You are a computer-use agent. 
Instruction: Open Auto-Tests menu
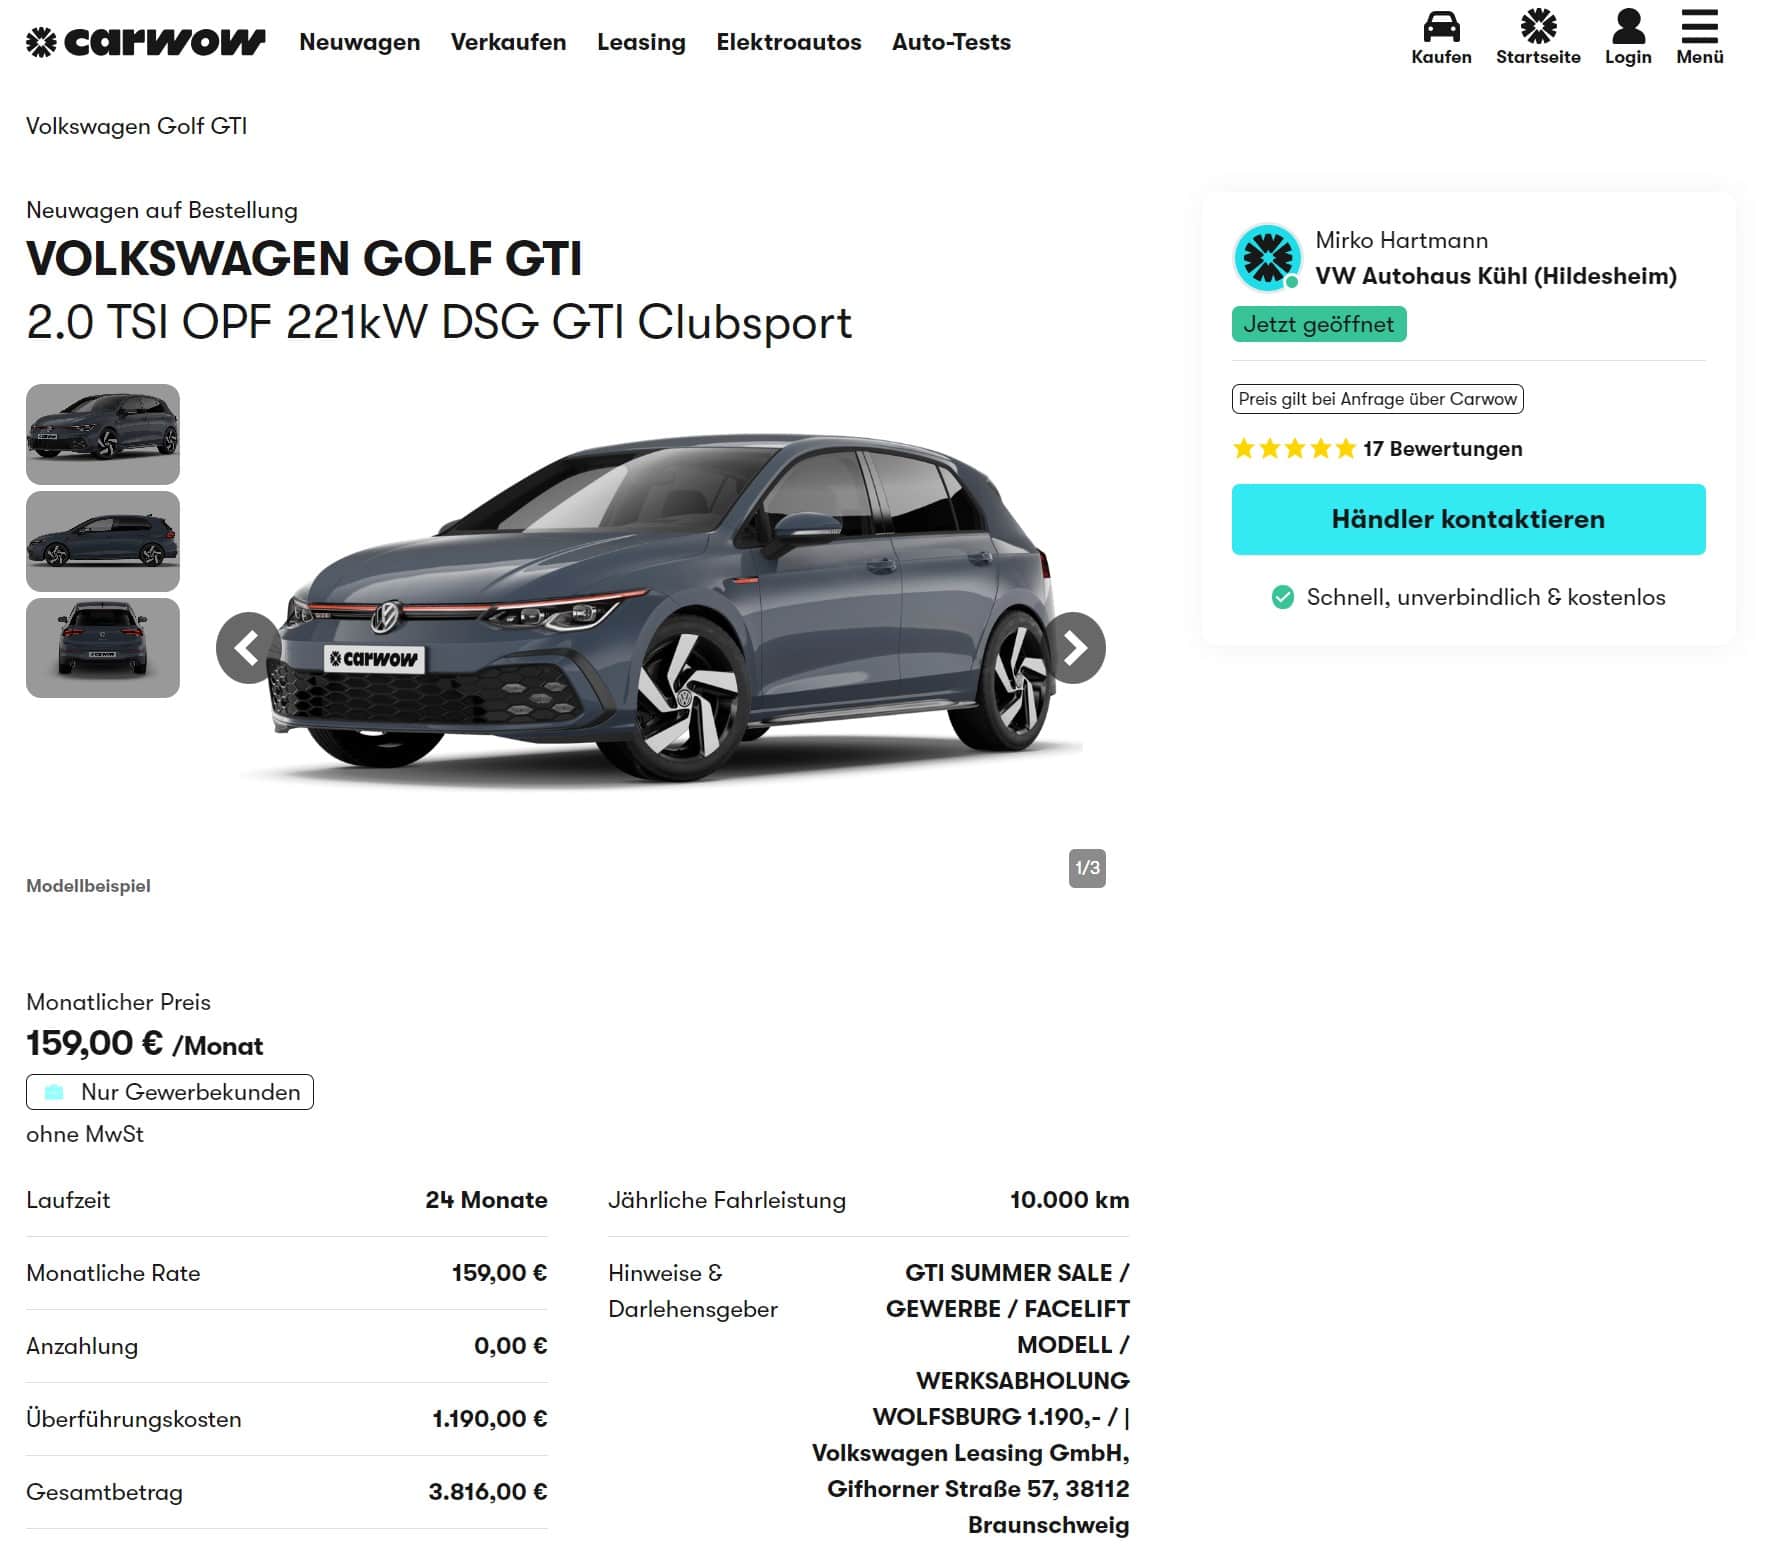pos(951,42)
